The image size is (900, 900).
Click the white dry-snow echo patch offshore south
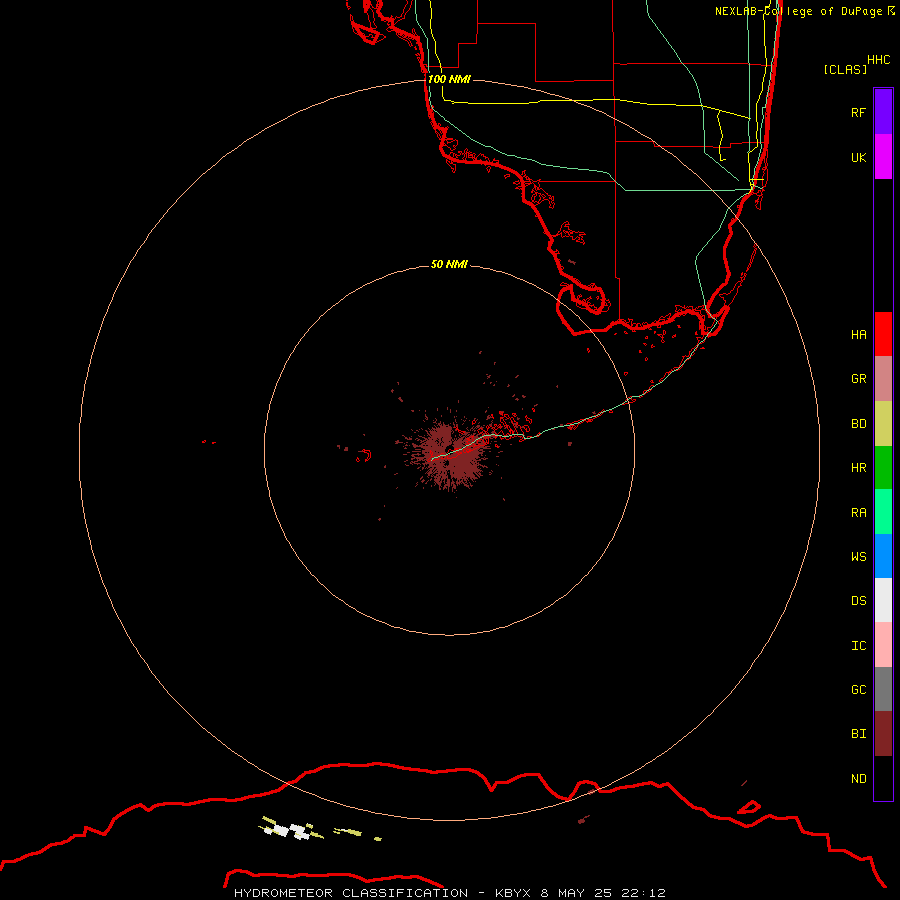(x=290, y=831)
